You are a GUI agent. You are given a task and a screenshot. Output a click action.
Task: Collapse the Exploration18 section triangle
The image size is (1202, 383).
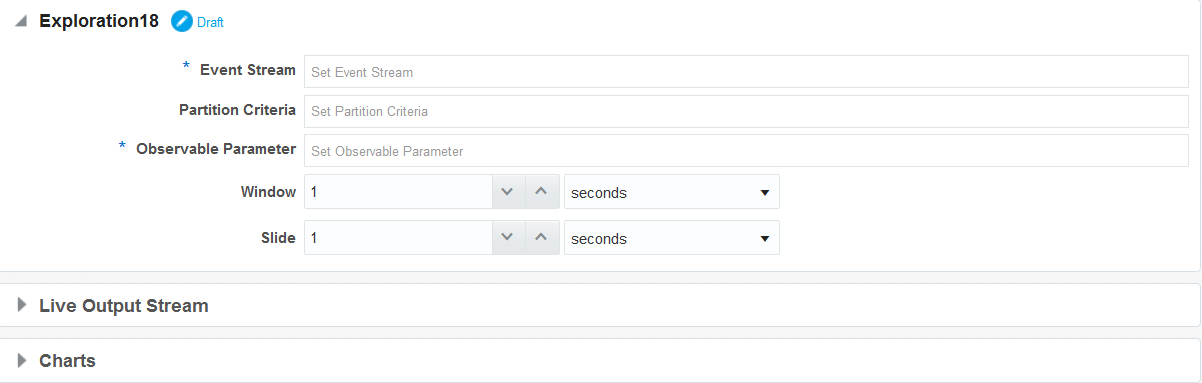pos(22,21)
